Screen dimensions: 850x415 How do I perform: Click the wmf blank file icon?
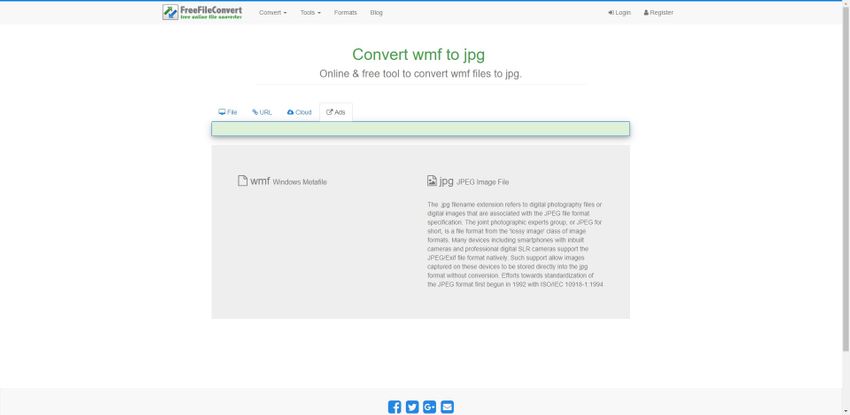(242, 181)
